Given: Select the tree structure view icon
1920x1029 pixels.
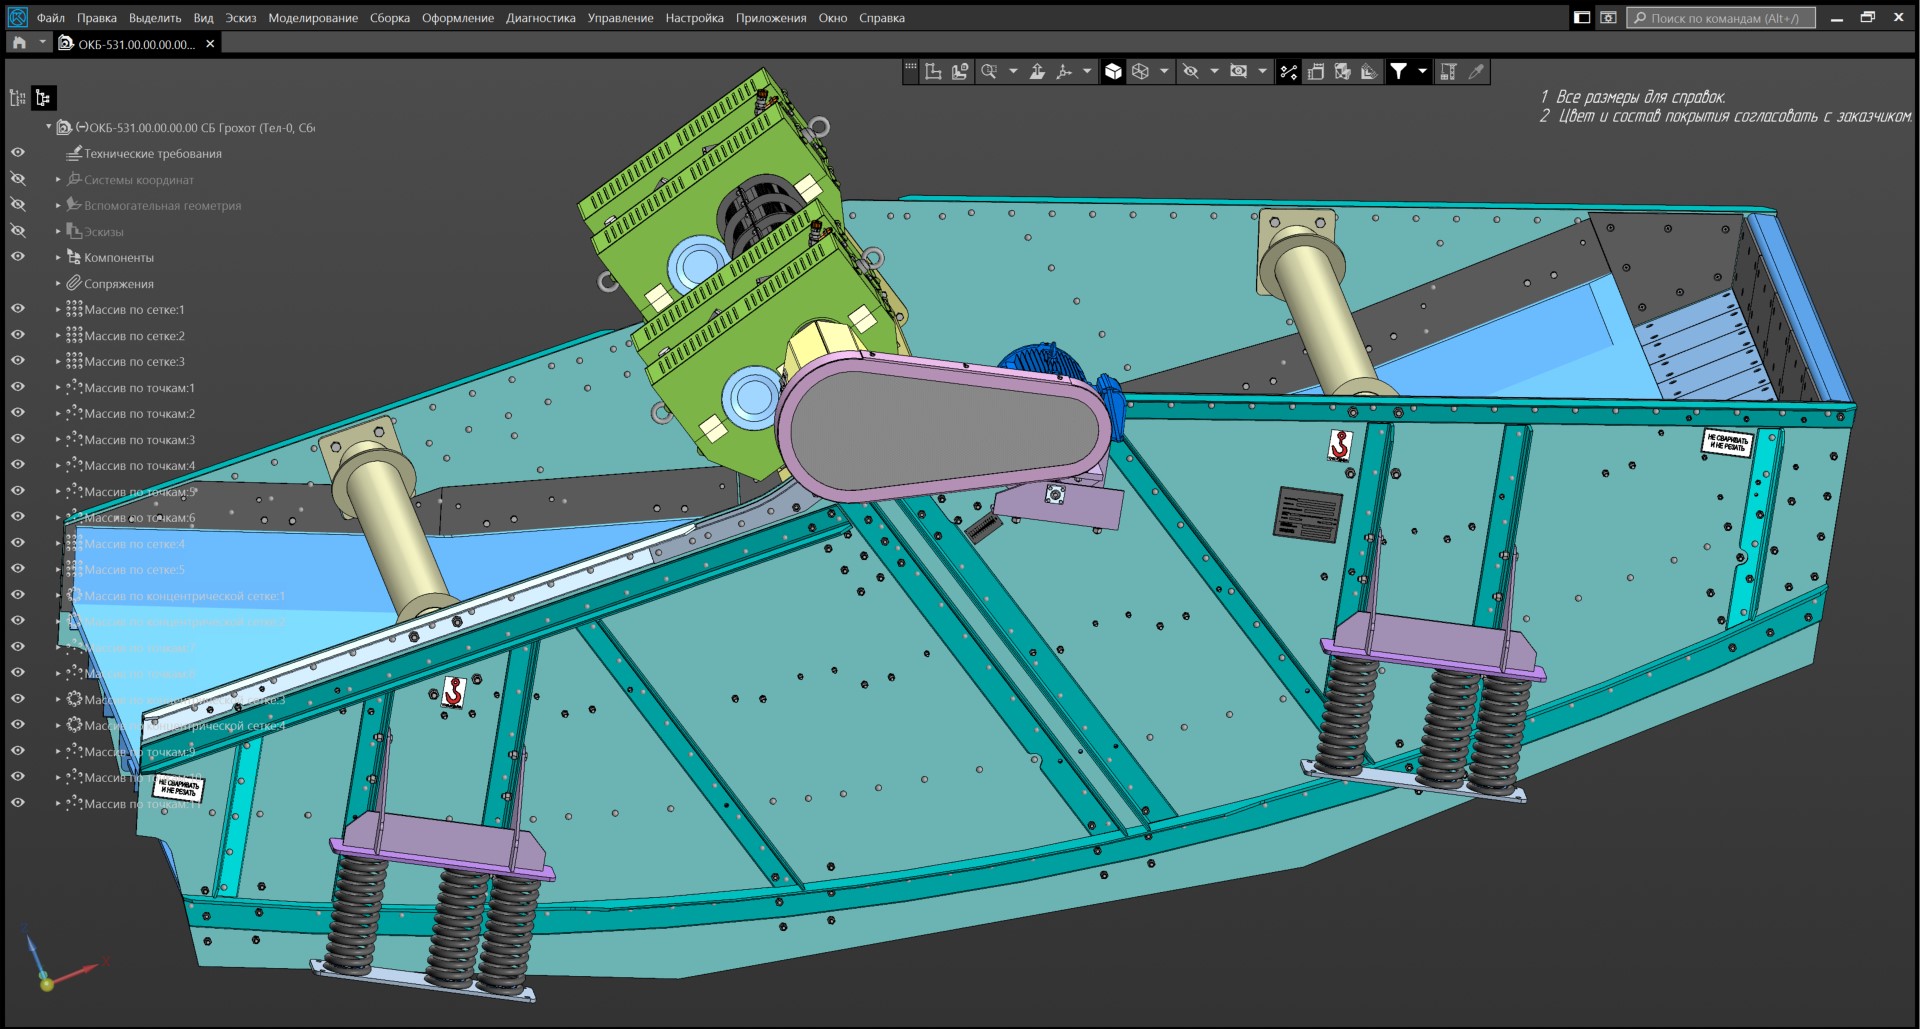Looking at the screenshot, I should click(x=43, y=97).
